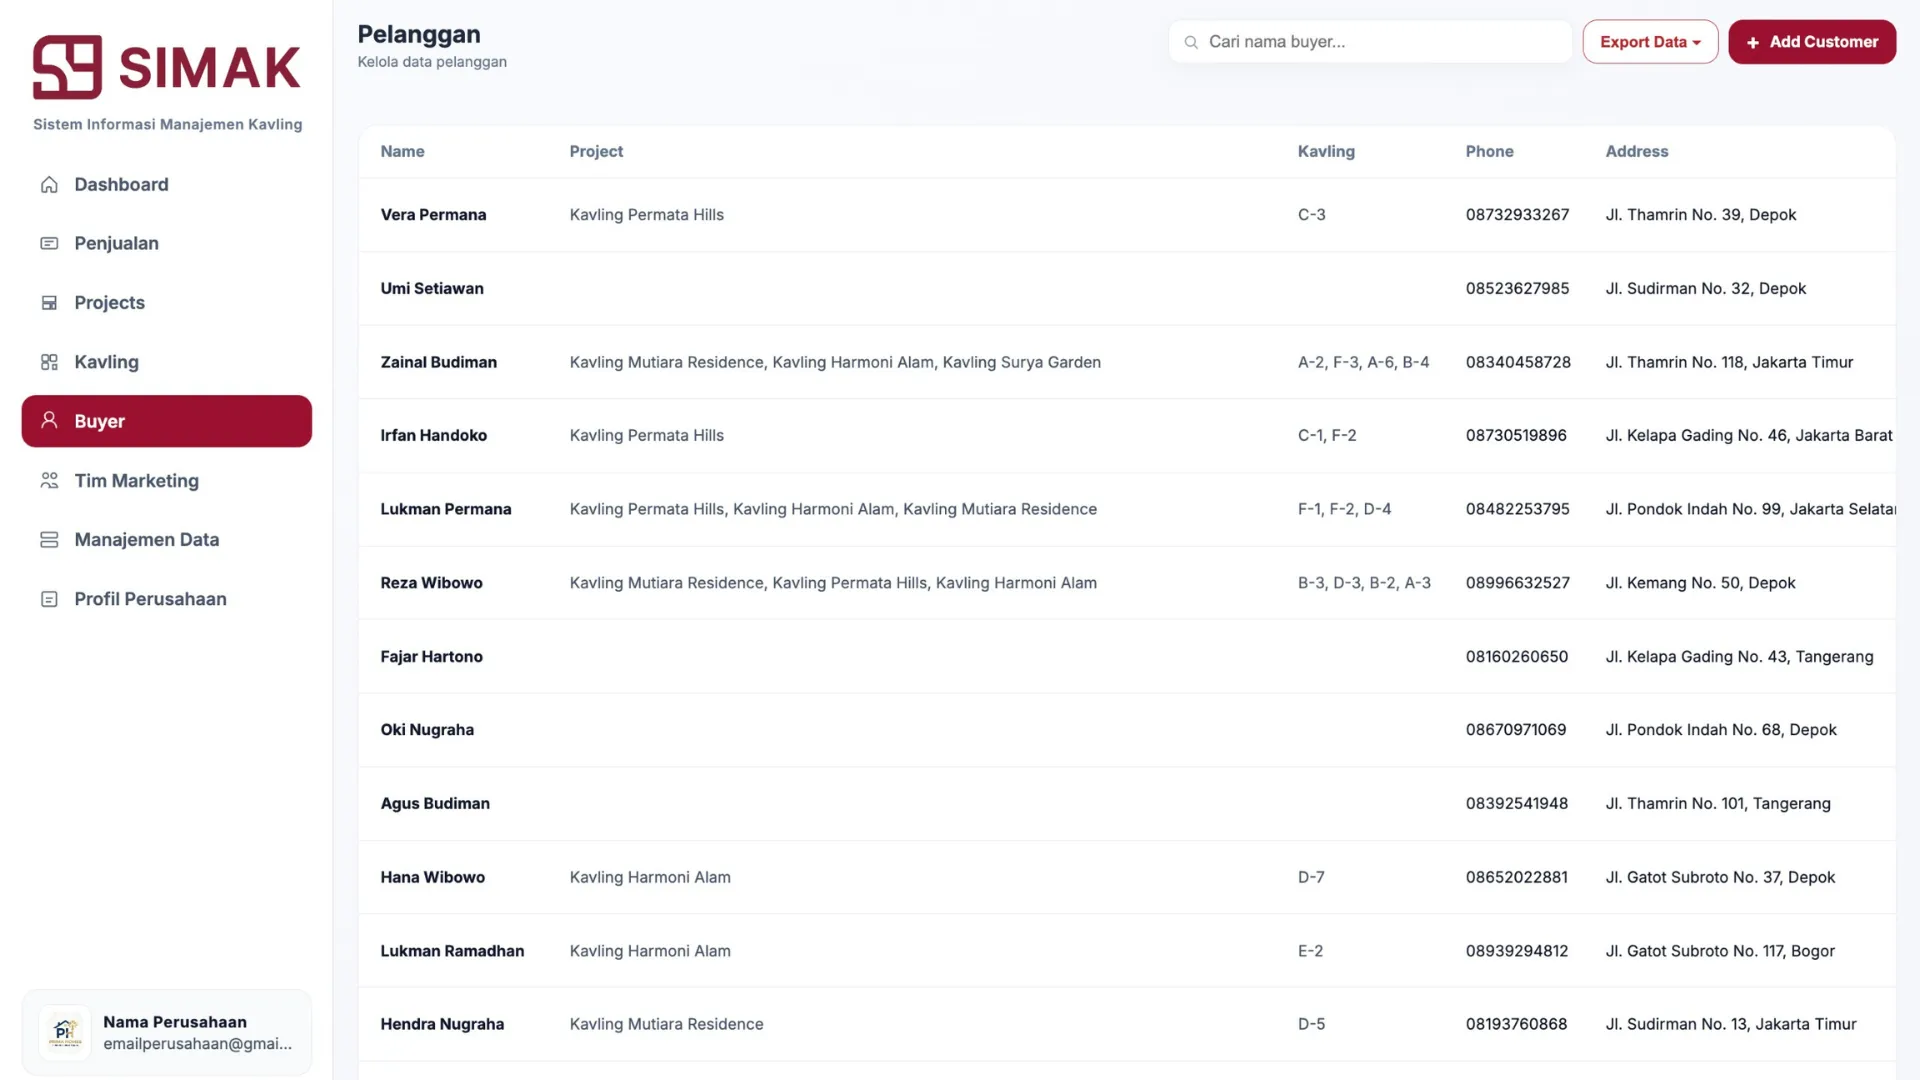Click the Tim Marketing people icon
This screenshot has width=1920, height=1080.
[x=49, y=481]
